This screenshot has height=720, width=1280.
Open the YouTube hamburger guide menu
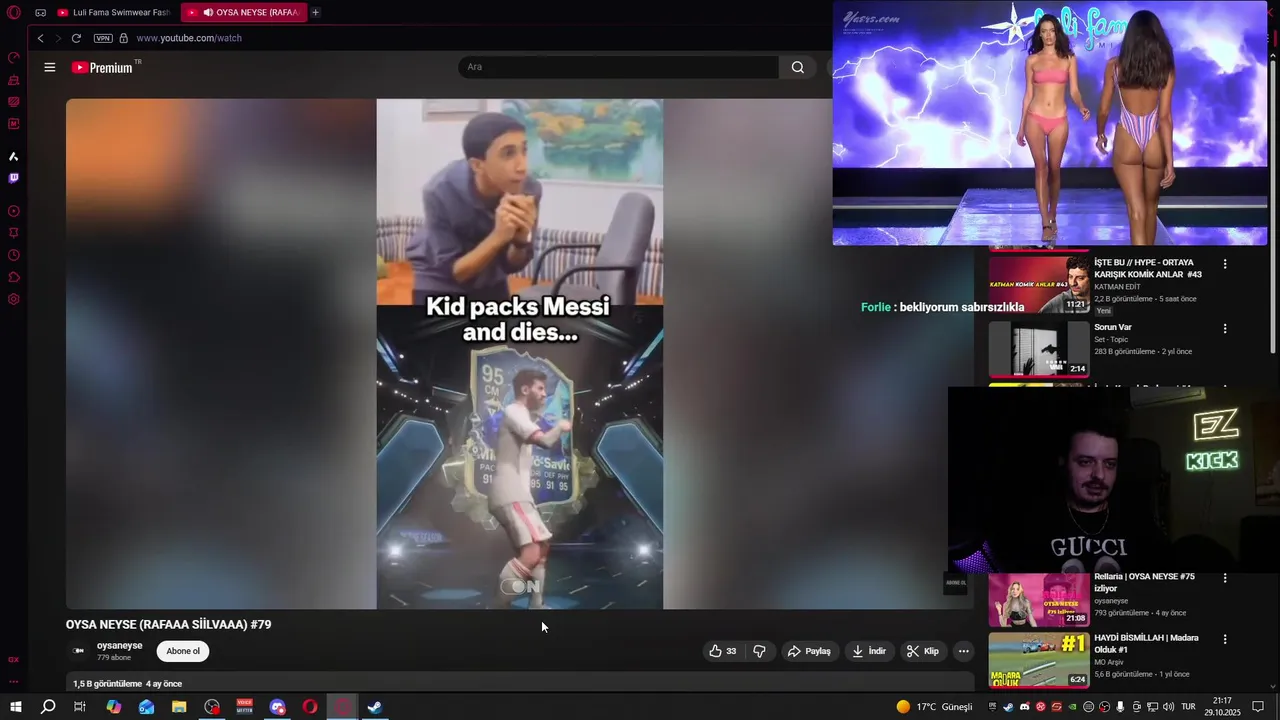click(x=50, y=67)
